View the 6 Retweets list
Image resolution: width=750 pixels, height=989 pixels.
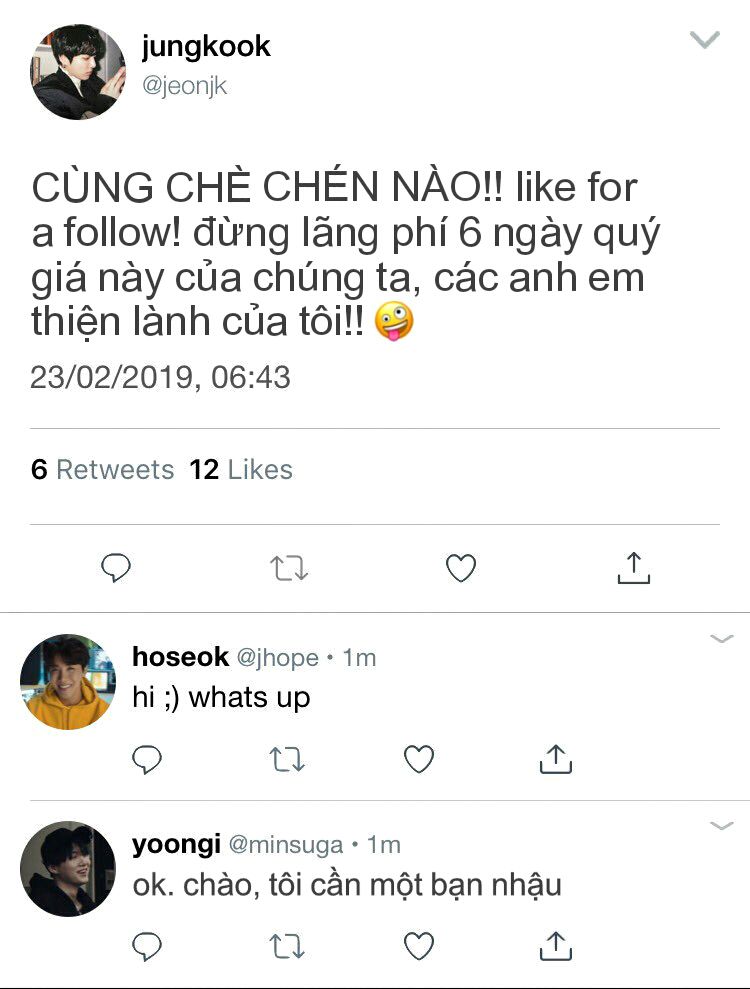[x=102, y=470]
